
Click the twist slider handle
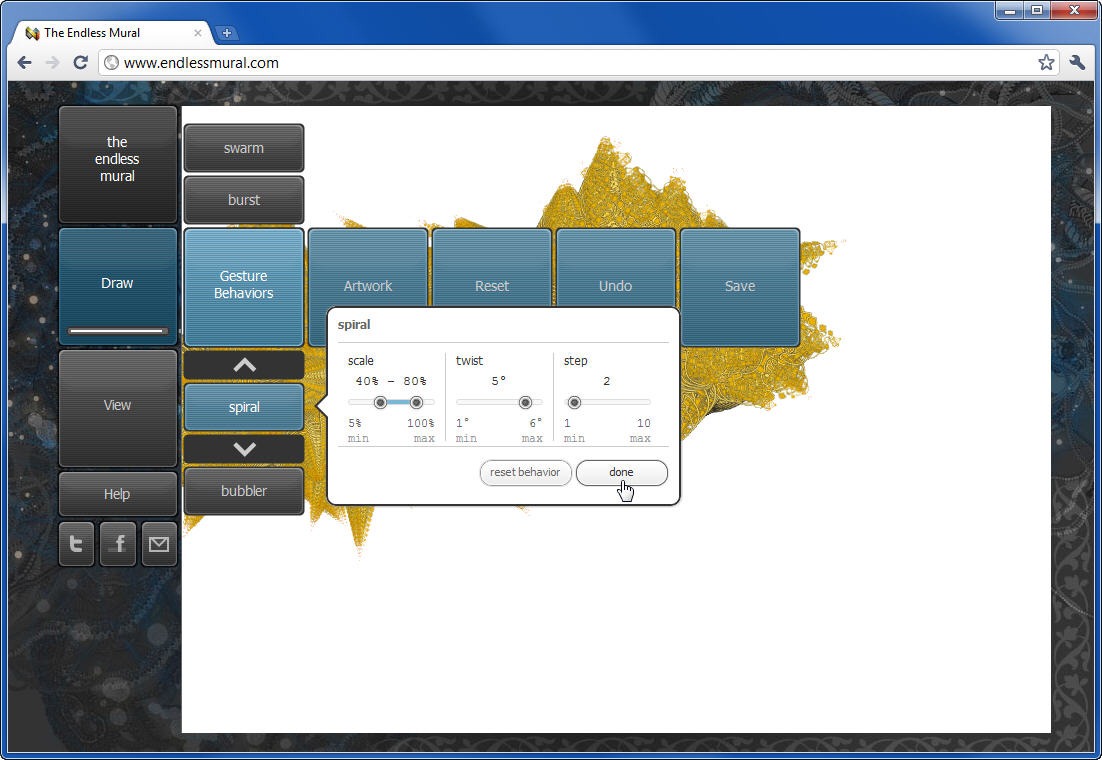[x=525, y=402]
